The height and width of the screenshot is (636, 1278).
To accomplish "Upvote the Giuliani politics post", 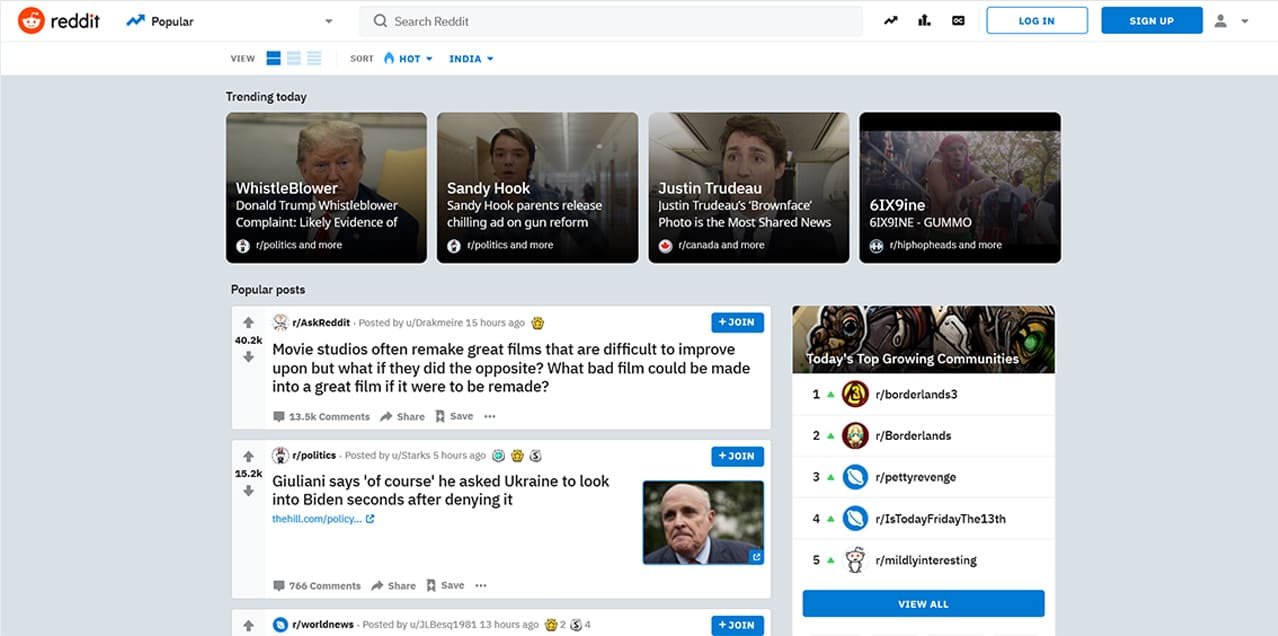I will (x=249, y=456).
